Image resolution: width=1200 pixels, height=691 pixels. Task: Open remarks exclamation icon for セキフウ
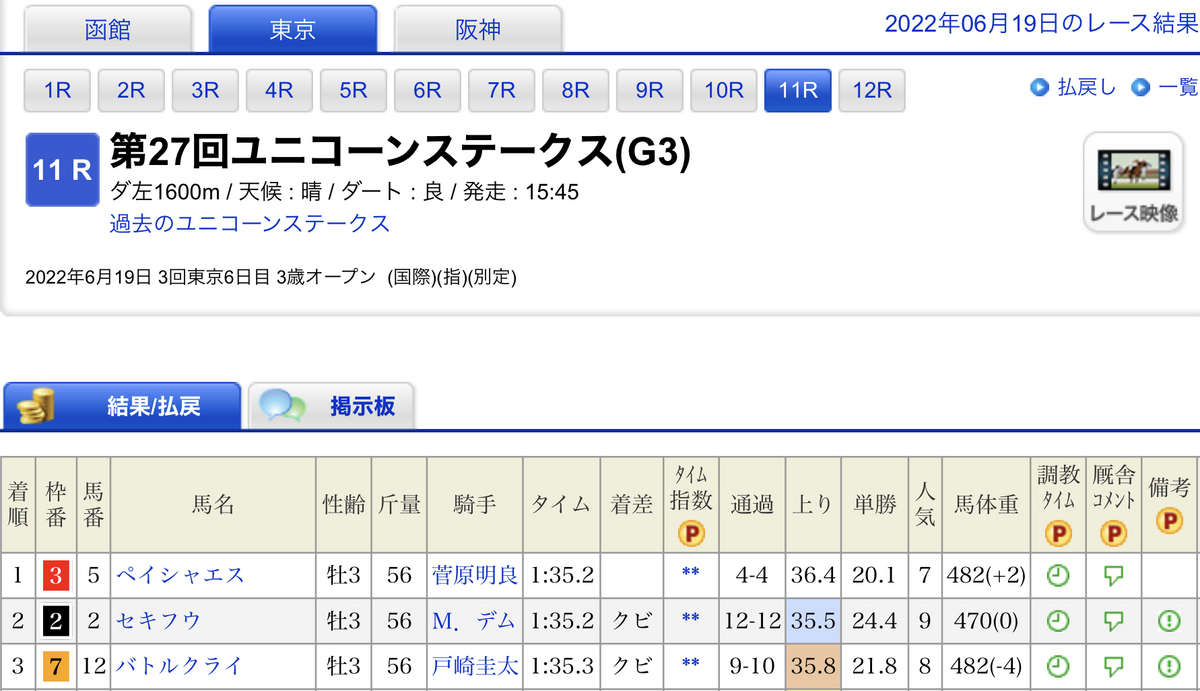click(1168, 621)
